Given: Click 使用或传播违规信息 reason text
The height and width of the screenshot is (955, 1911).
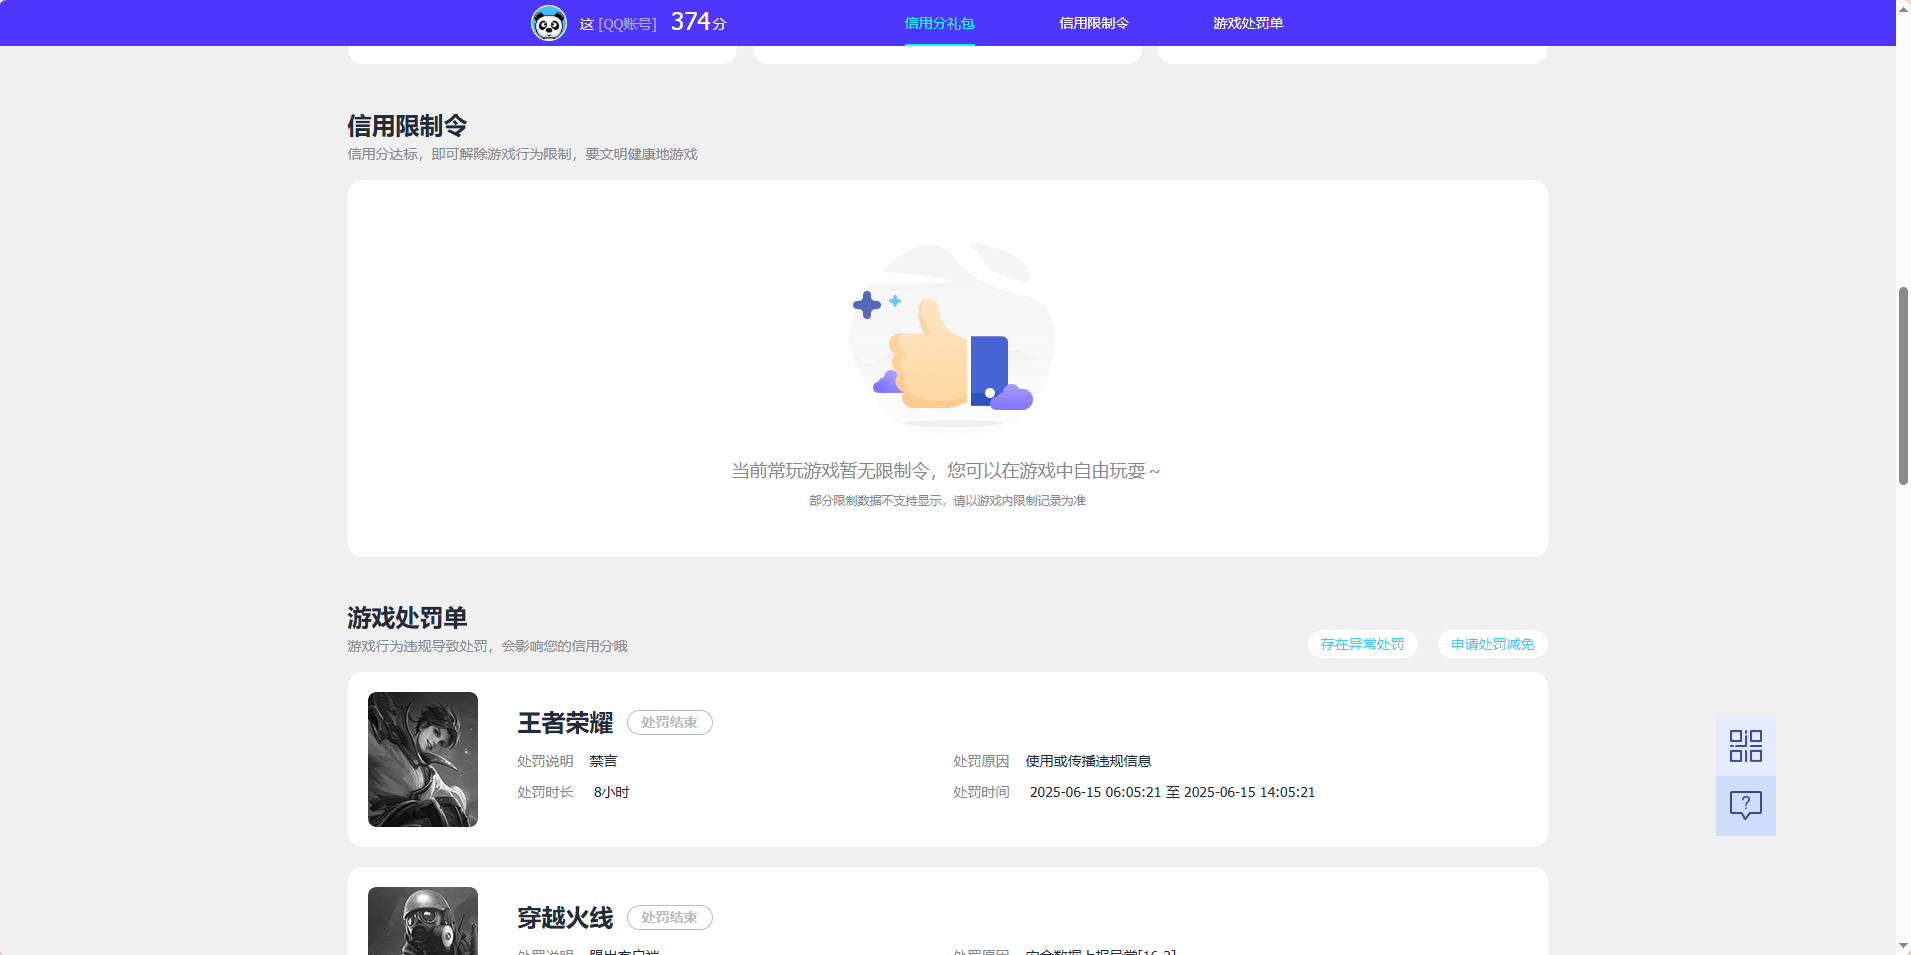Looking at the screenshot, I should click(x=1088, y=761).
